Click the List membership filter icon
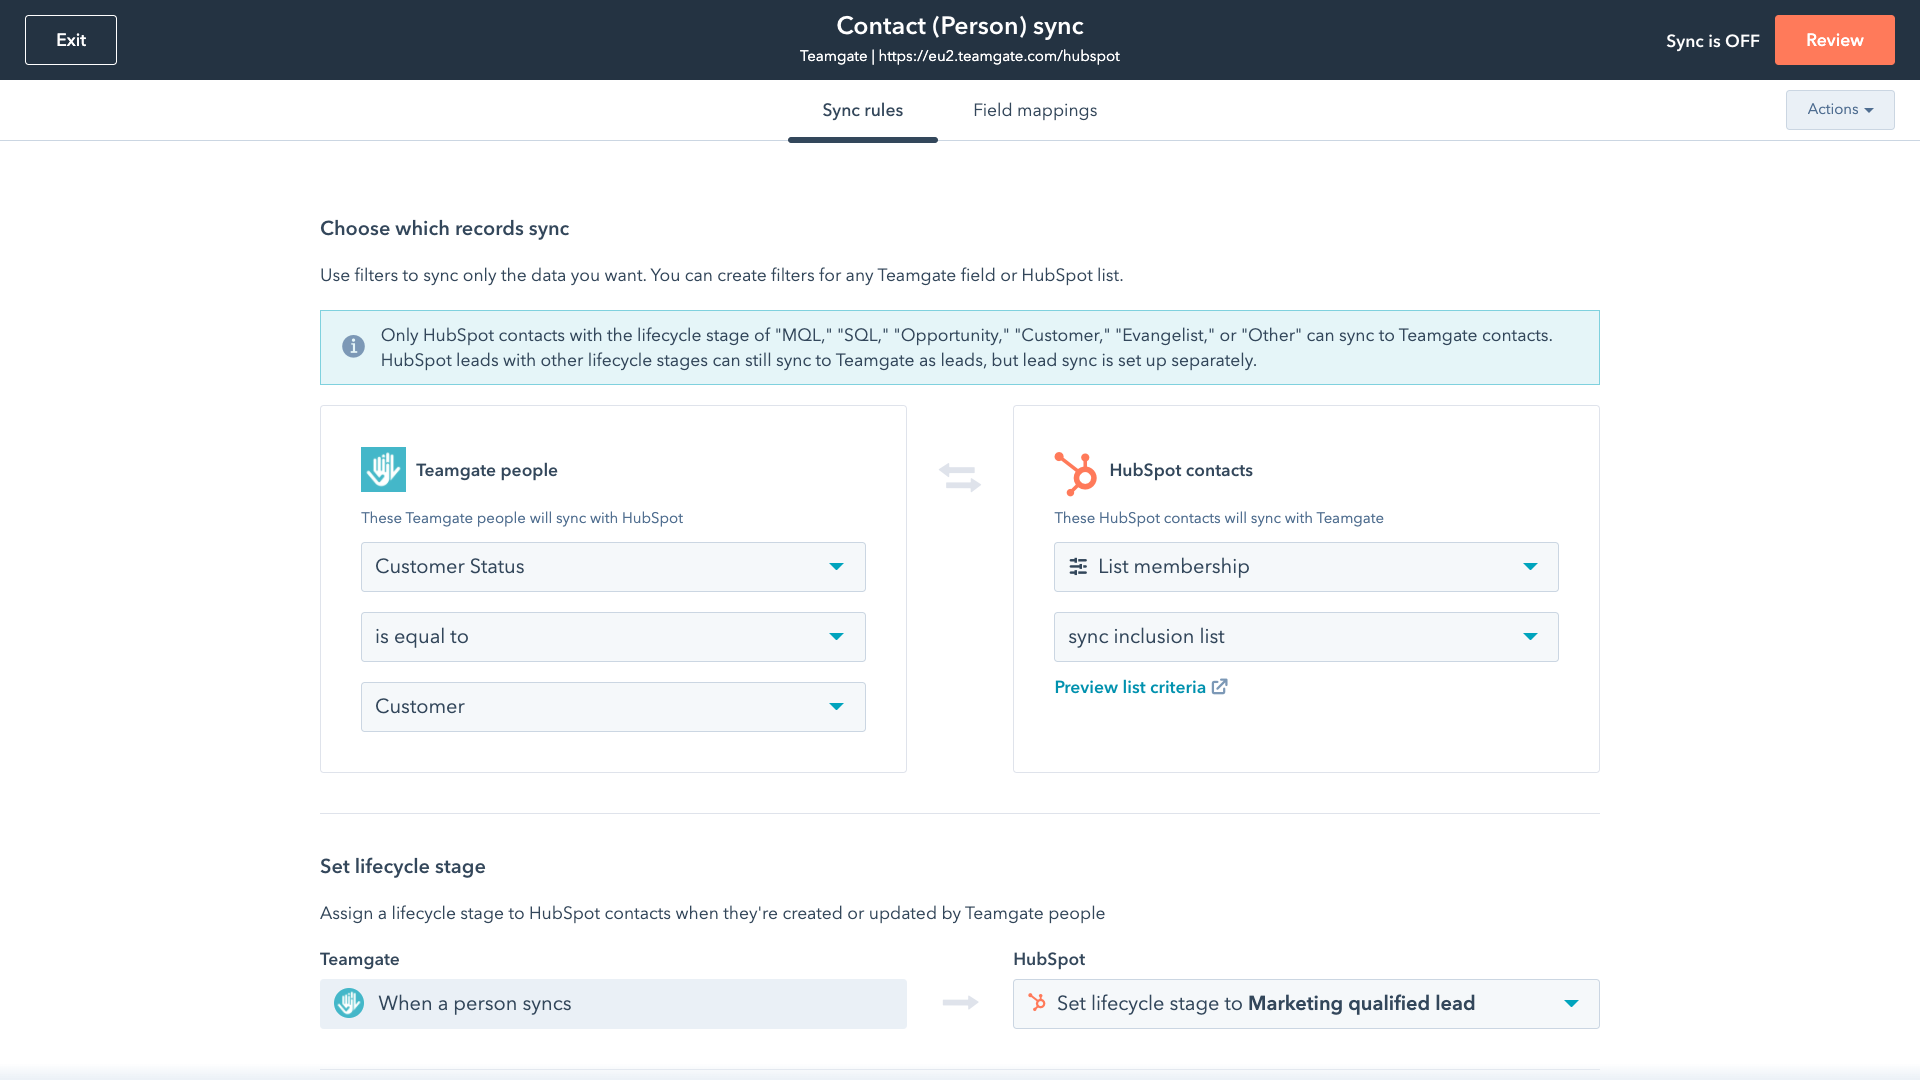This screenshot has width=1920, height=1080. coord(1078,566)
